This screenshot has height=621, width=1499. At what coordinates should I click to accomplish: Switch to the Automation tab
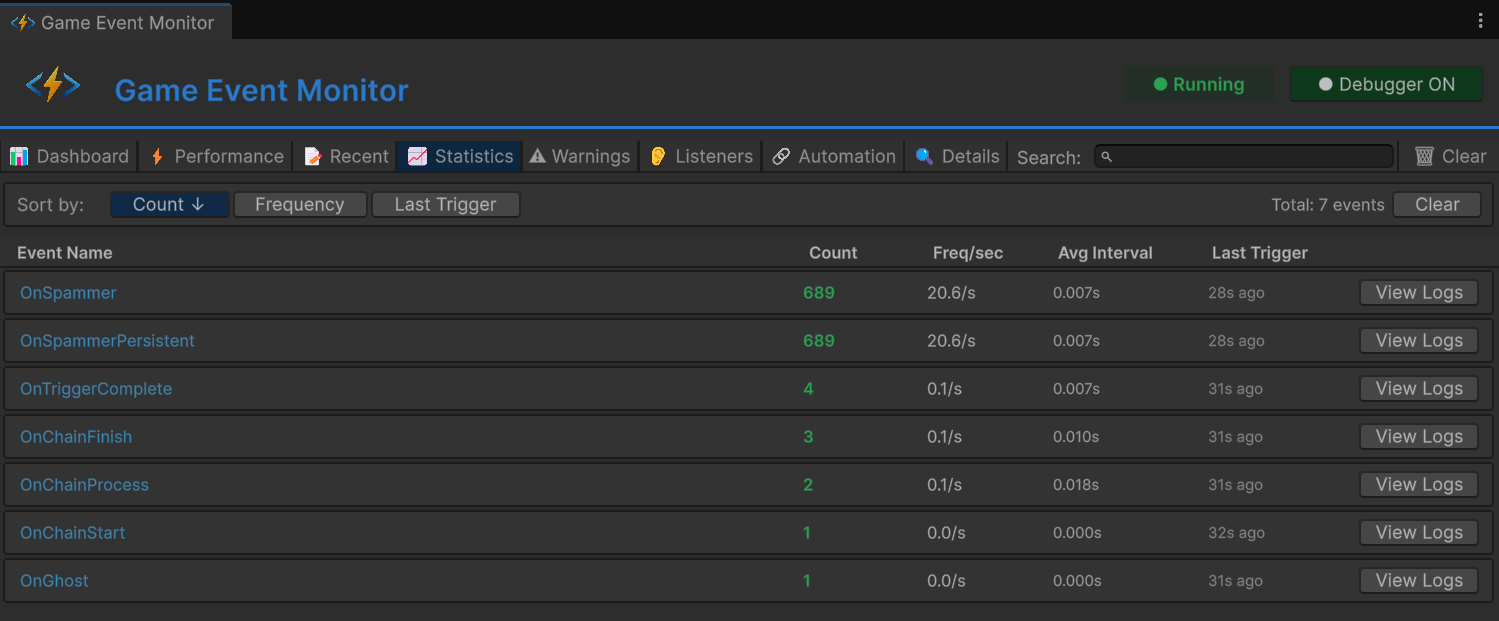(x=833, y=156)
